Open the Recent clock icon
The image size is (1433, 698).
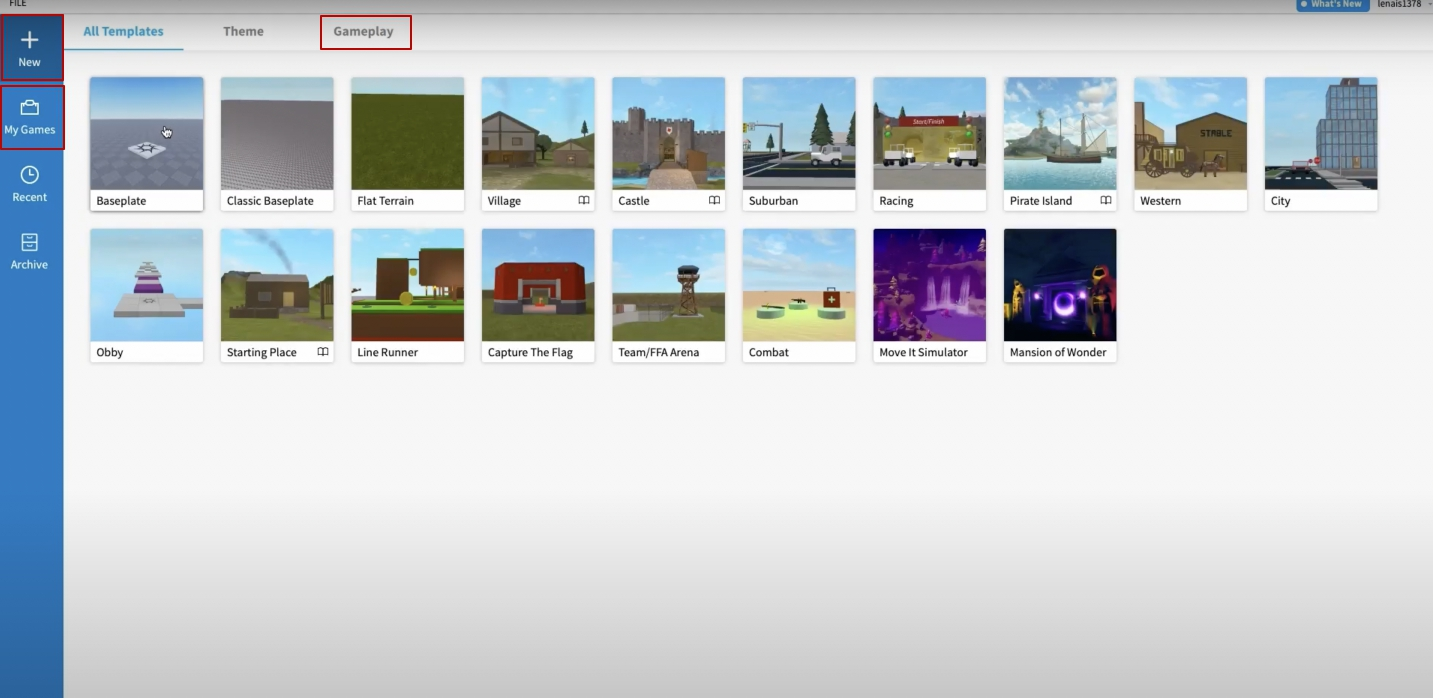[x=30, y=174]
